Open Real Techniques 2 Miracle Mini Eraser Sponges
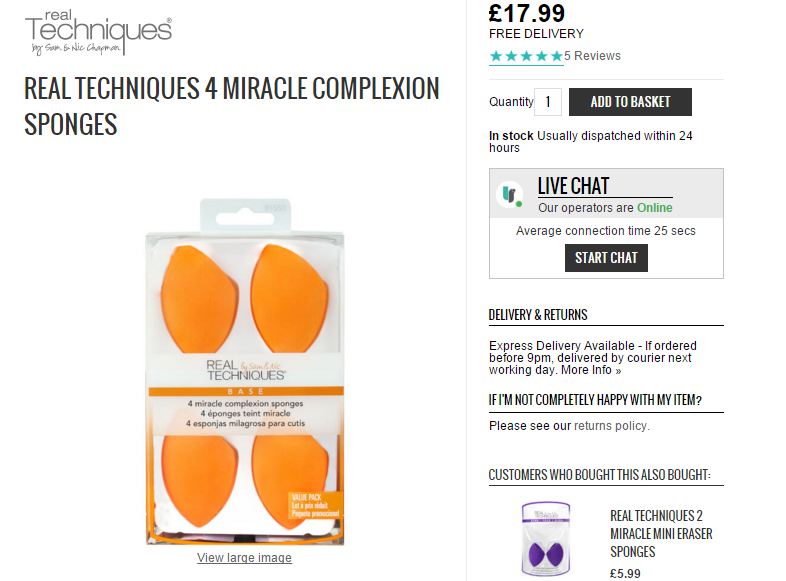The image size is (786, 581). tap(661, 534)
